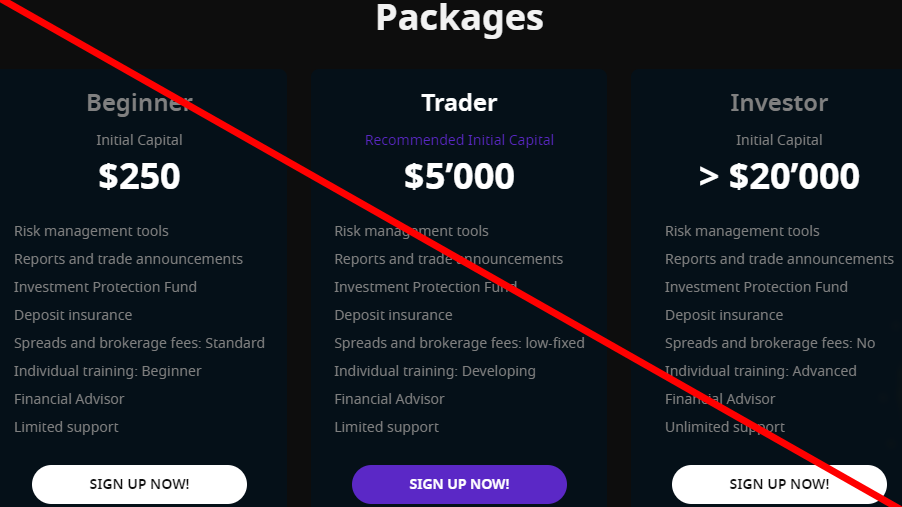Click Beginner's Spreads and brokerage fees: Standard
This screenshot has width=902, height=507.
click(x=139, y=343)
